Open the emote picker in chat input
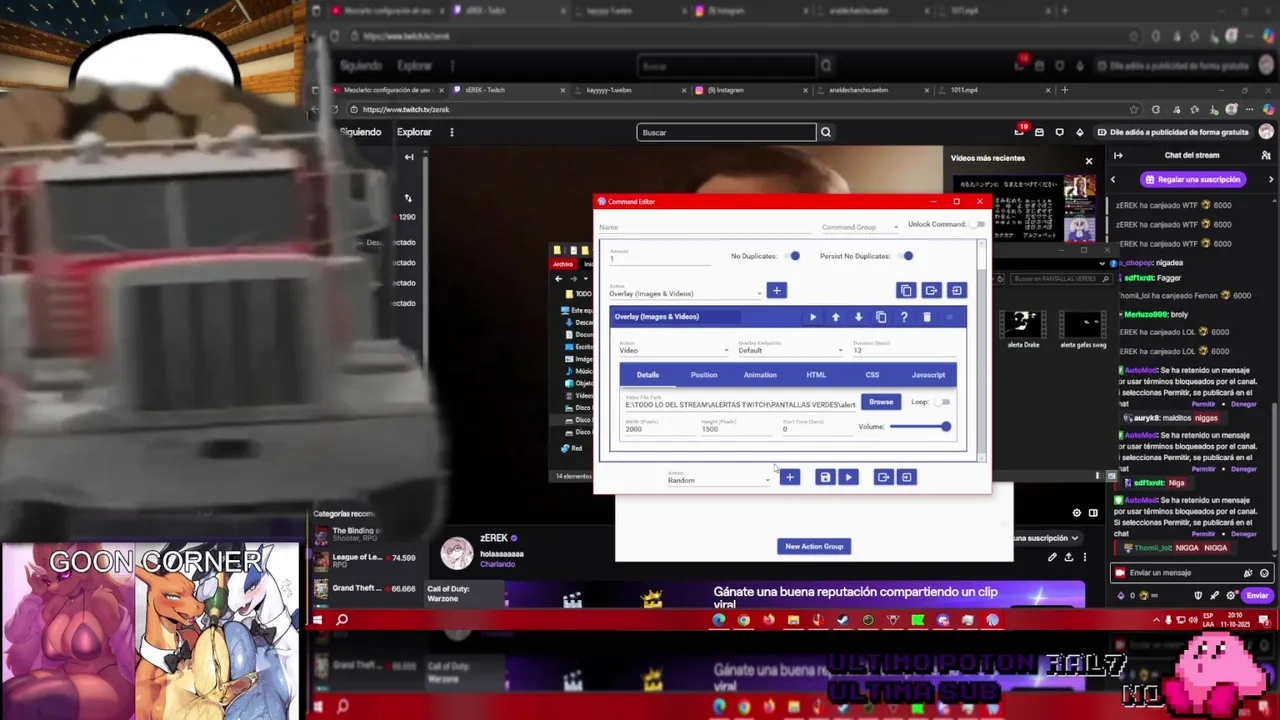Screen dimensions: 1280x720 1264,573
